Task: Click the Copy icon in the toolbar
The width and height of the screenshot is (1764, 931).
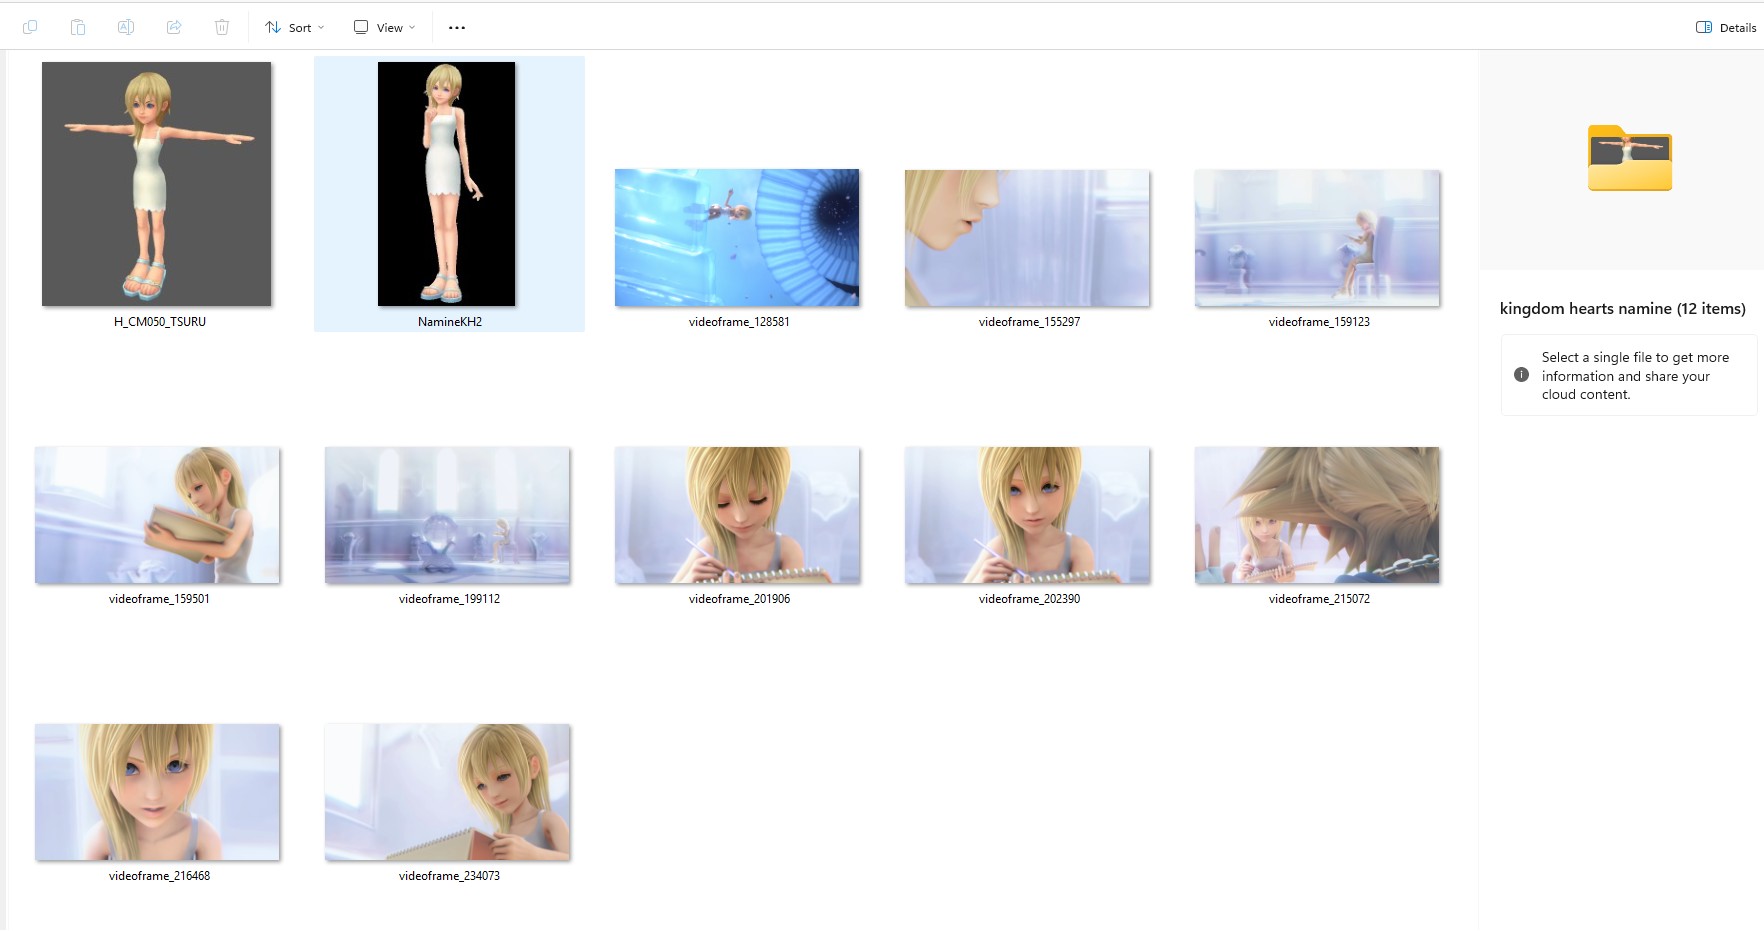Action: [30, 27]
